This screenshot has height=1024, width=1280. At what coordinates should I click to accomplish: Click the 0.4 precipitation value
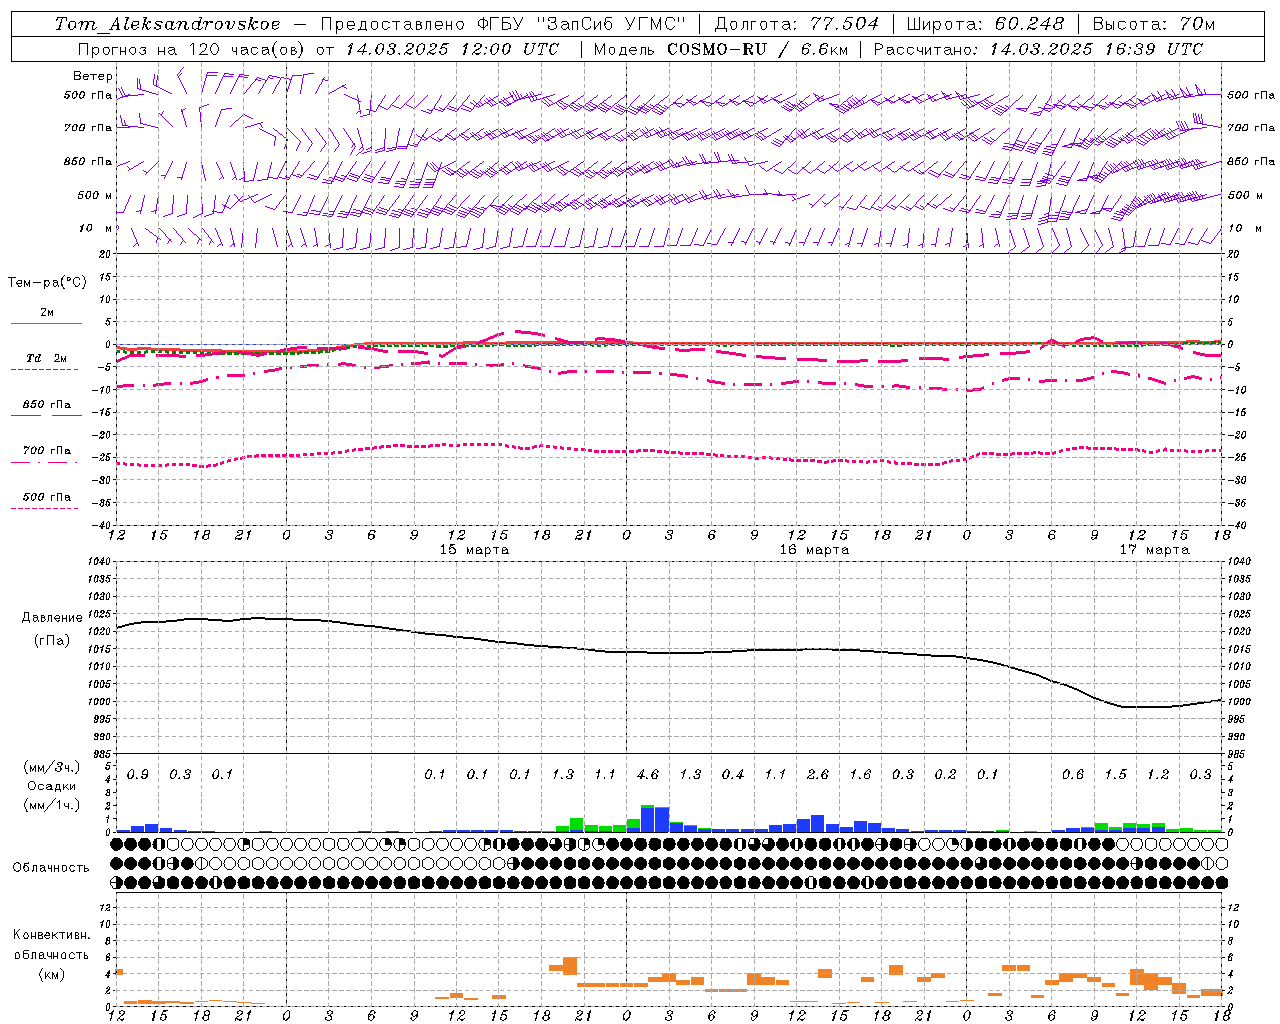pyautogui.click(x=732, y=775)
